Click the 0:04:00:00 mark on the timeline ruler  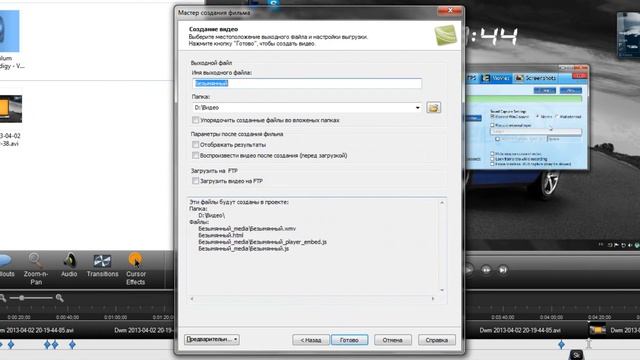pyautogui.click(x=551, y=317)
